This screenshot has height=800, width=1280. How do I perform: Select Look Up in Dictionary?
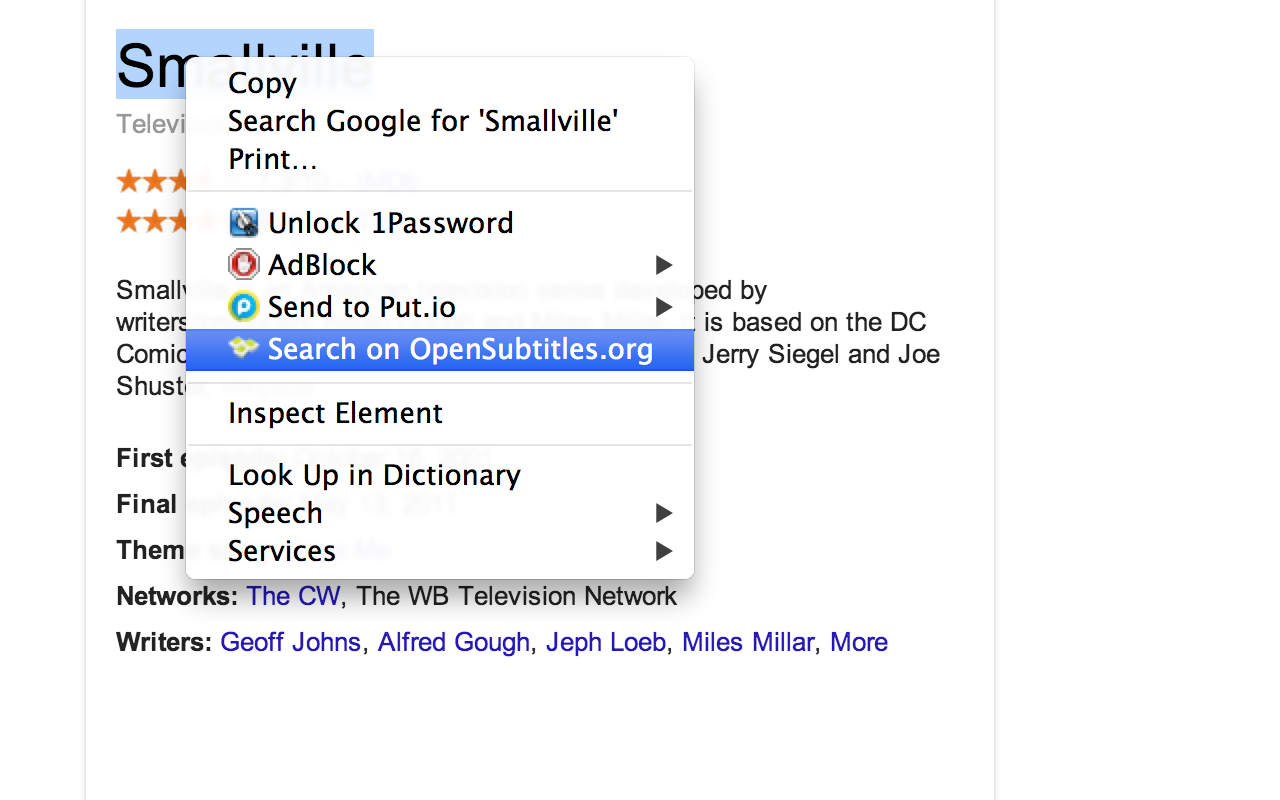click(440, 475)
